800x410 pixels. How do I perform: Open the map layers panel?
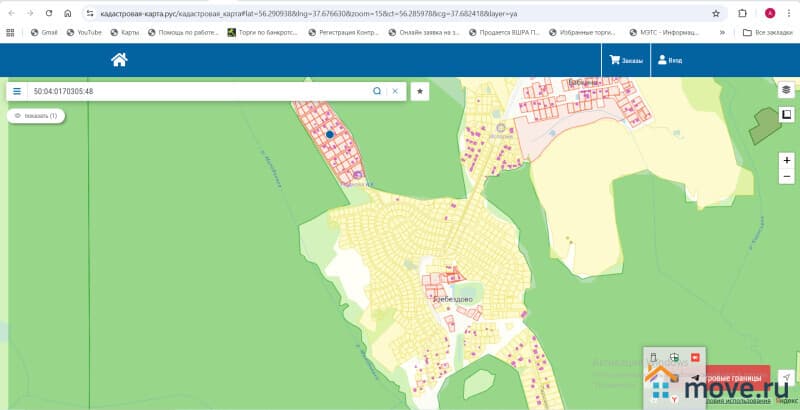click(786, 90)
